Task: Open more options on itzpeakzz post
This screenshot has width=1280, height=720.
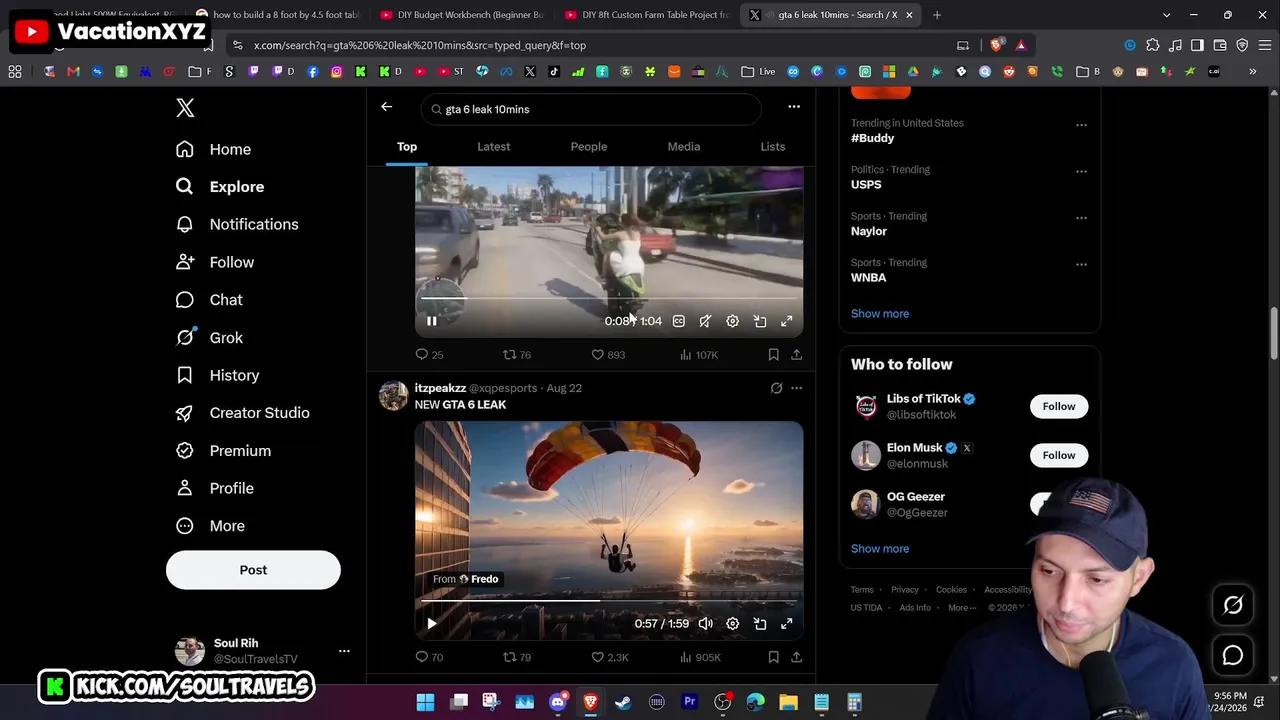Action: pyautogui.click(x=796, y=388)
